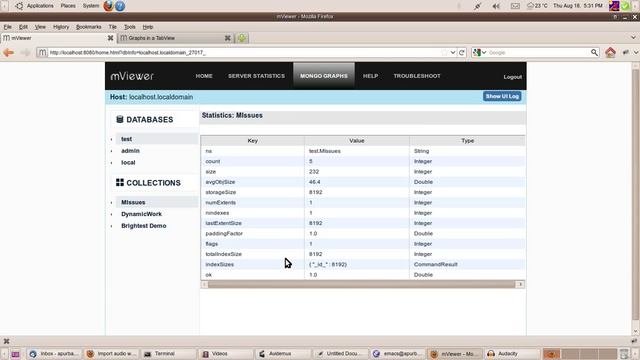Screen dimensions: 640x360
Task: Select the MONGO GRAPHS nav item
Action: tap(324, 76)
